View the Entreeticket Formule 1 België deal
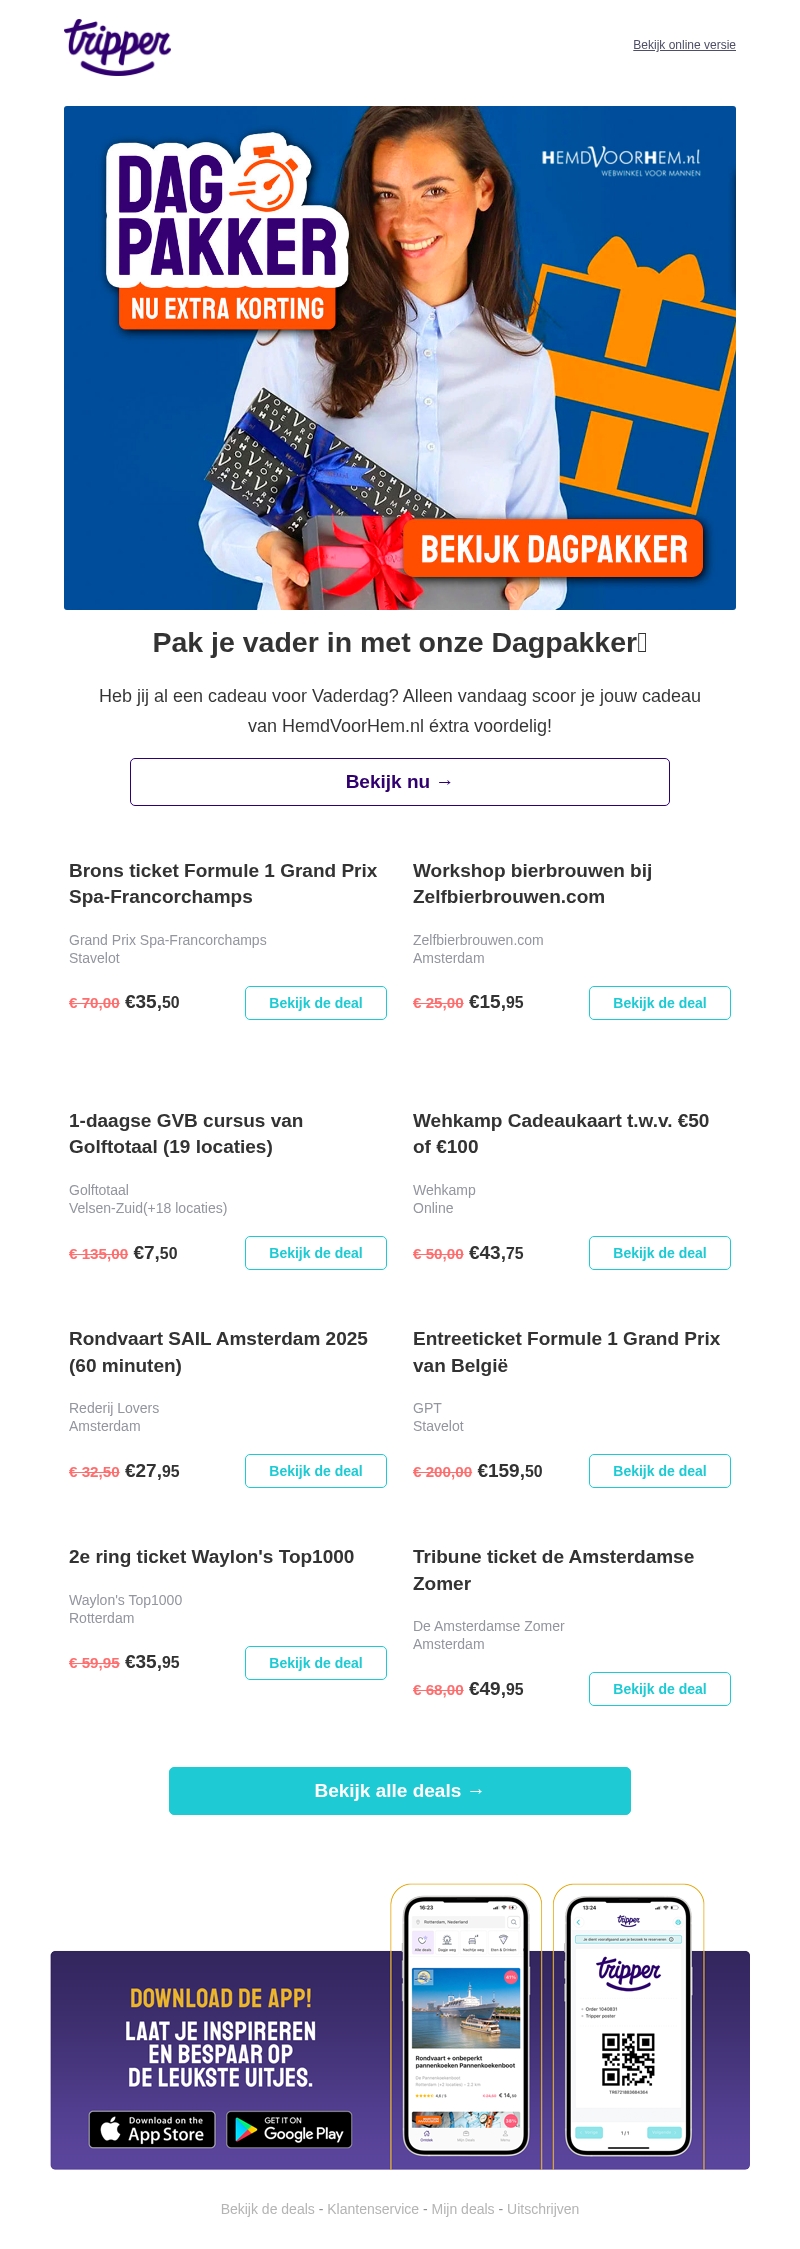This screenshot has height=2249, width=800. (659, 1471)
